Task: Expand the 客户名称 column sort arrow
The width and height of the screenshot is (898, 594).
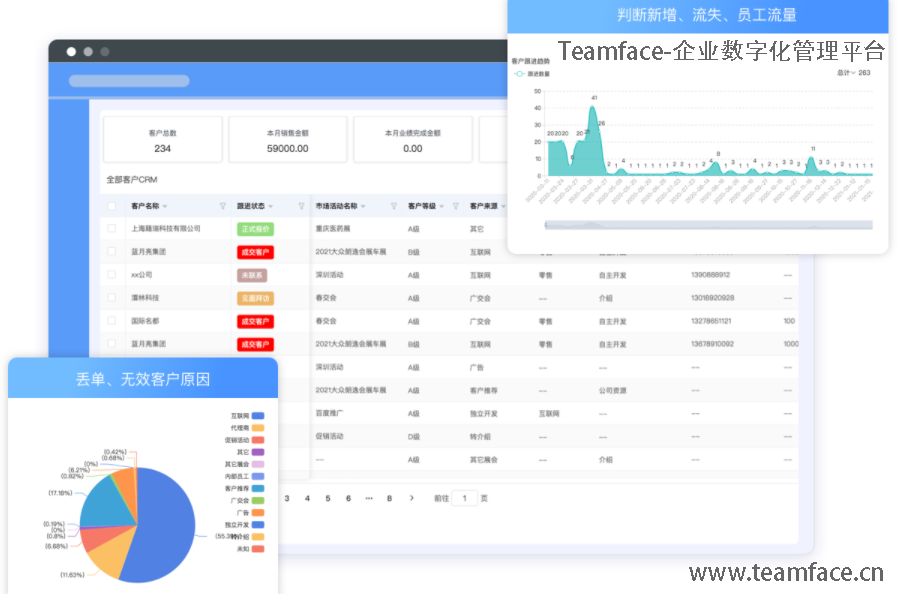Action: point(165,206)
